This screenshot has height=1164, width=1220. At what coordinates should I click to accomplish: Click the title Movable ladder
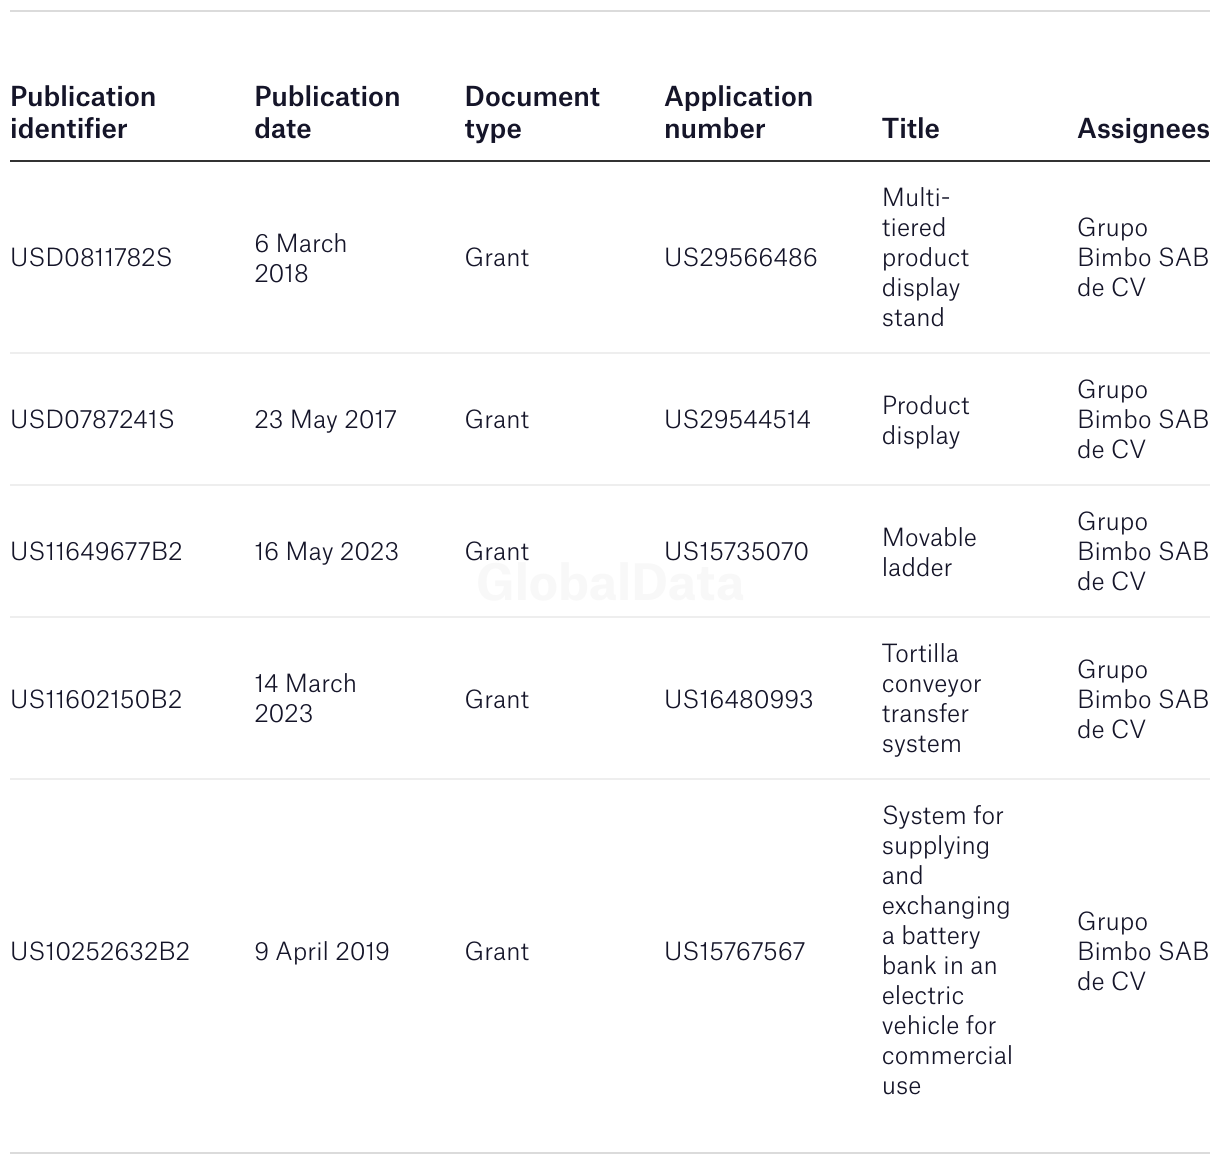(x=929, y=552)
